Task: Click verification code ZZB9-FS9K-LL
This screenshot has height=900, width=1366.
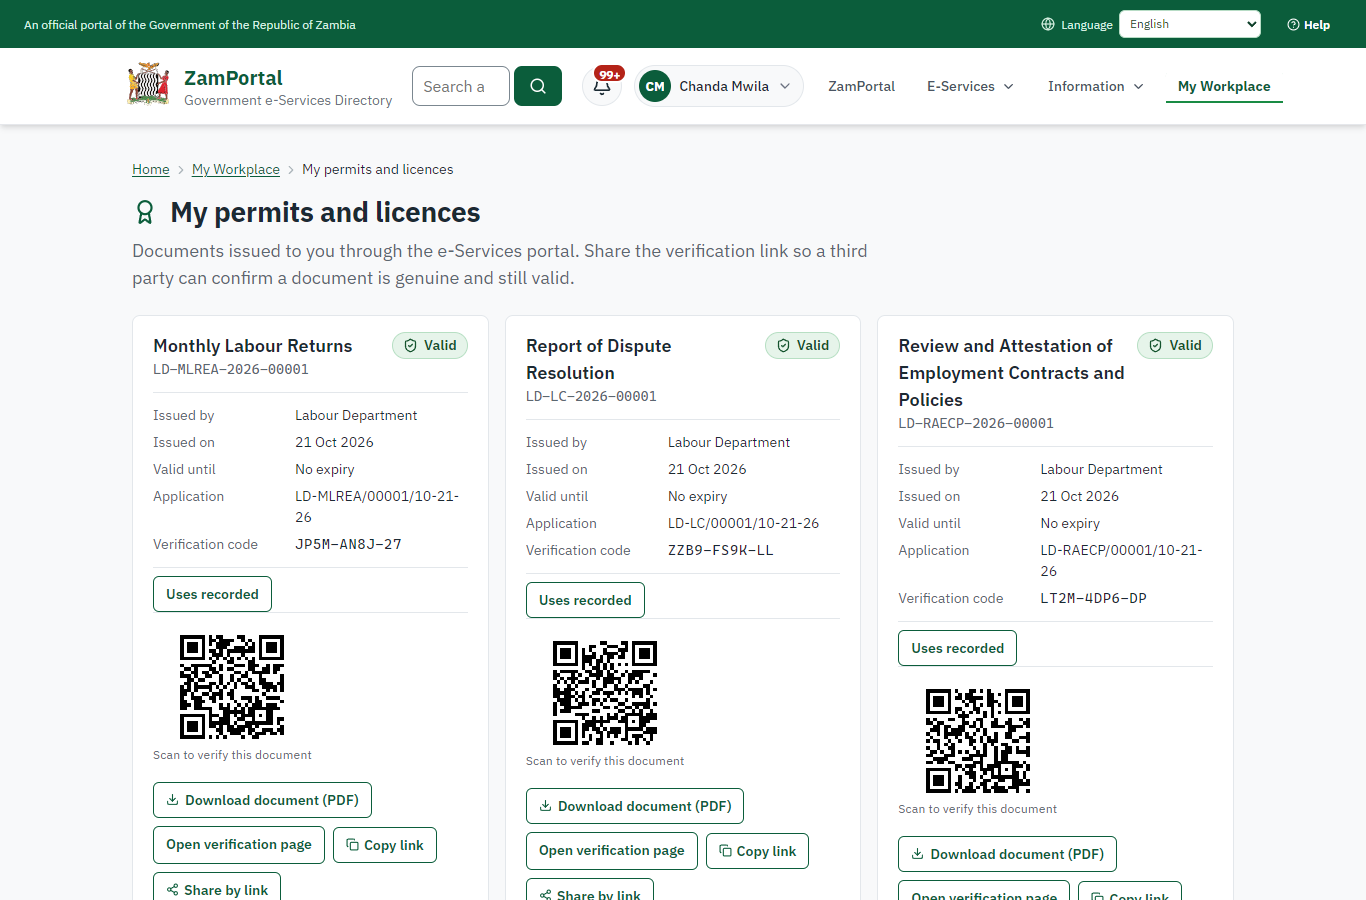Action: [720, 550]
